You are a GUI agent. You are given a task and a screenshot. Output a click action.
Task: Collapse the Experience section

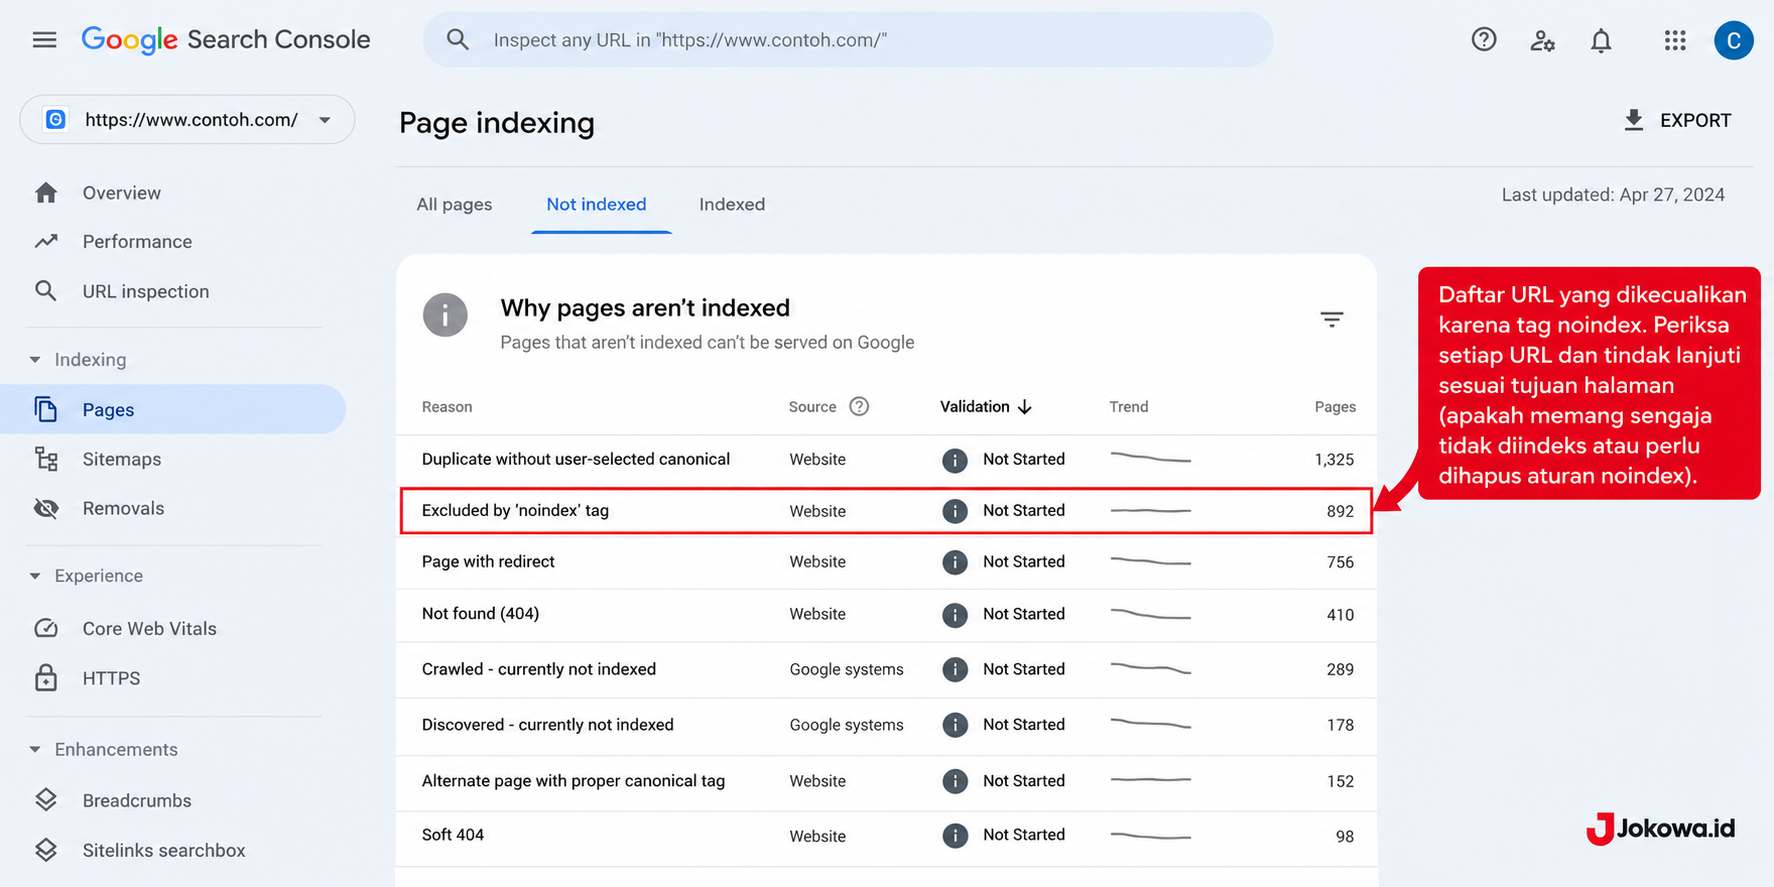(x=35, y=576)
